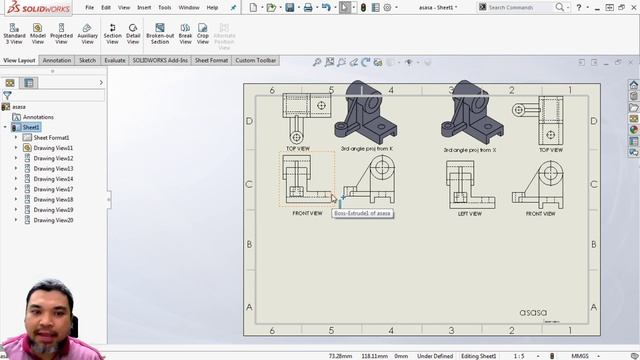Image resolution: width=640 pixels, height=360 pixels.
Task: Select the shaded isometric view near FRONT VIEW
Action: pyautogui.click(x=365, y=112)
